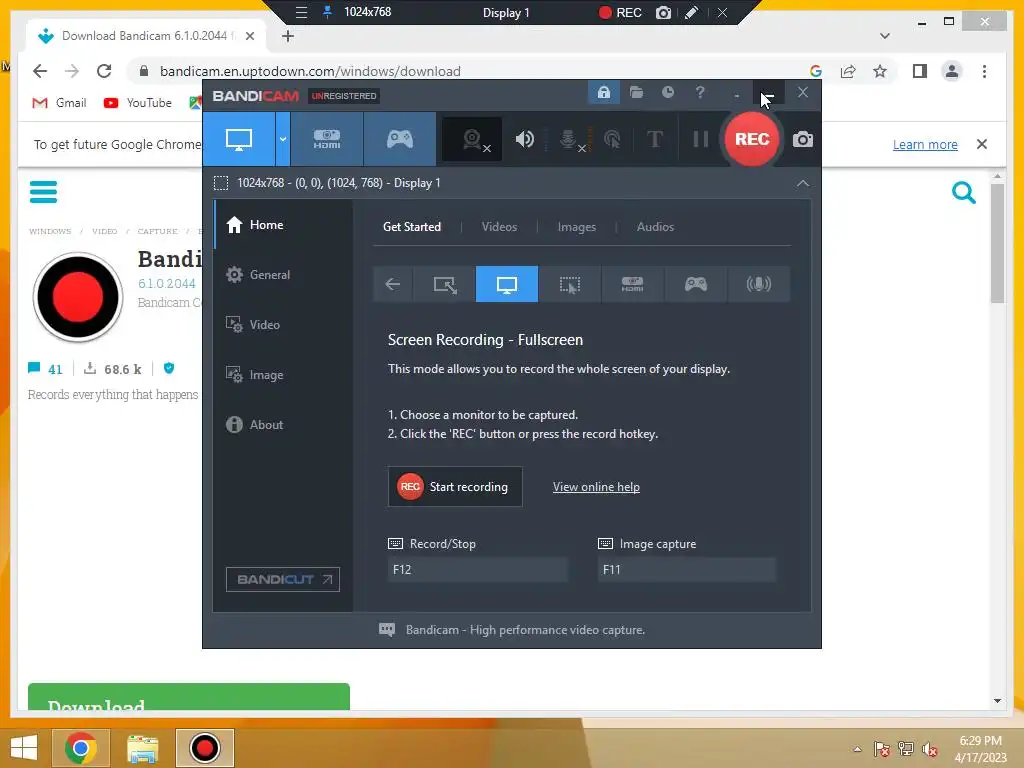Image resolution: width=1024 pixels, height=768 pixels.
Task: Click back arrow in mode selector row
Action: tap(392, 284)
